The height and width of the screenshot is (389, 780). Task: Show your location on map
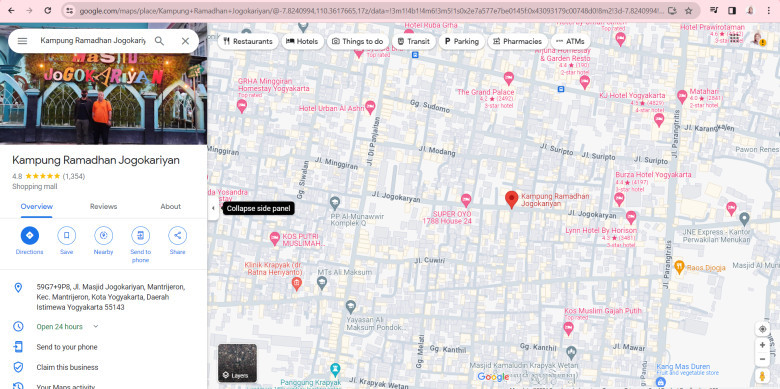[762, 329]
